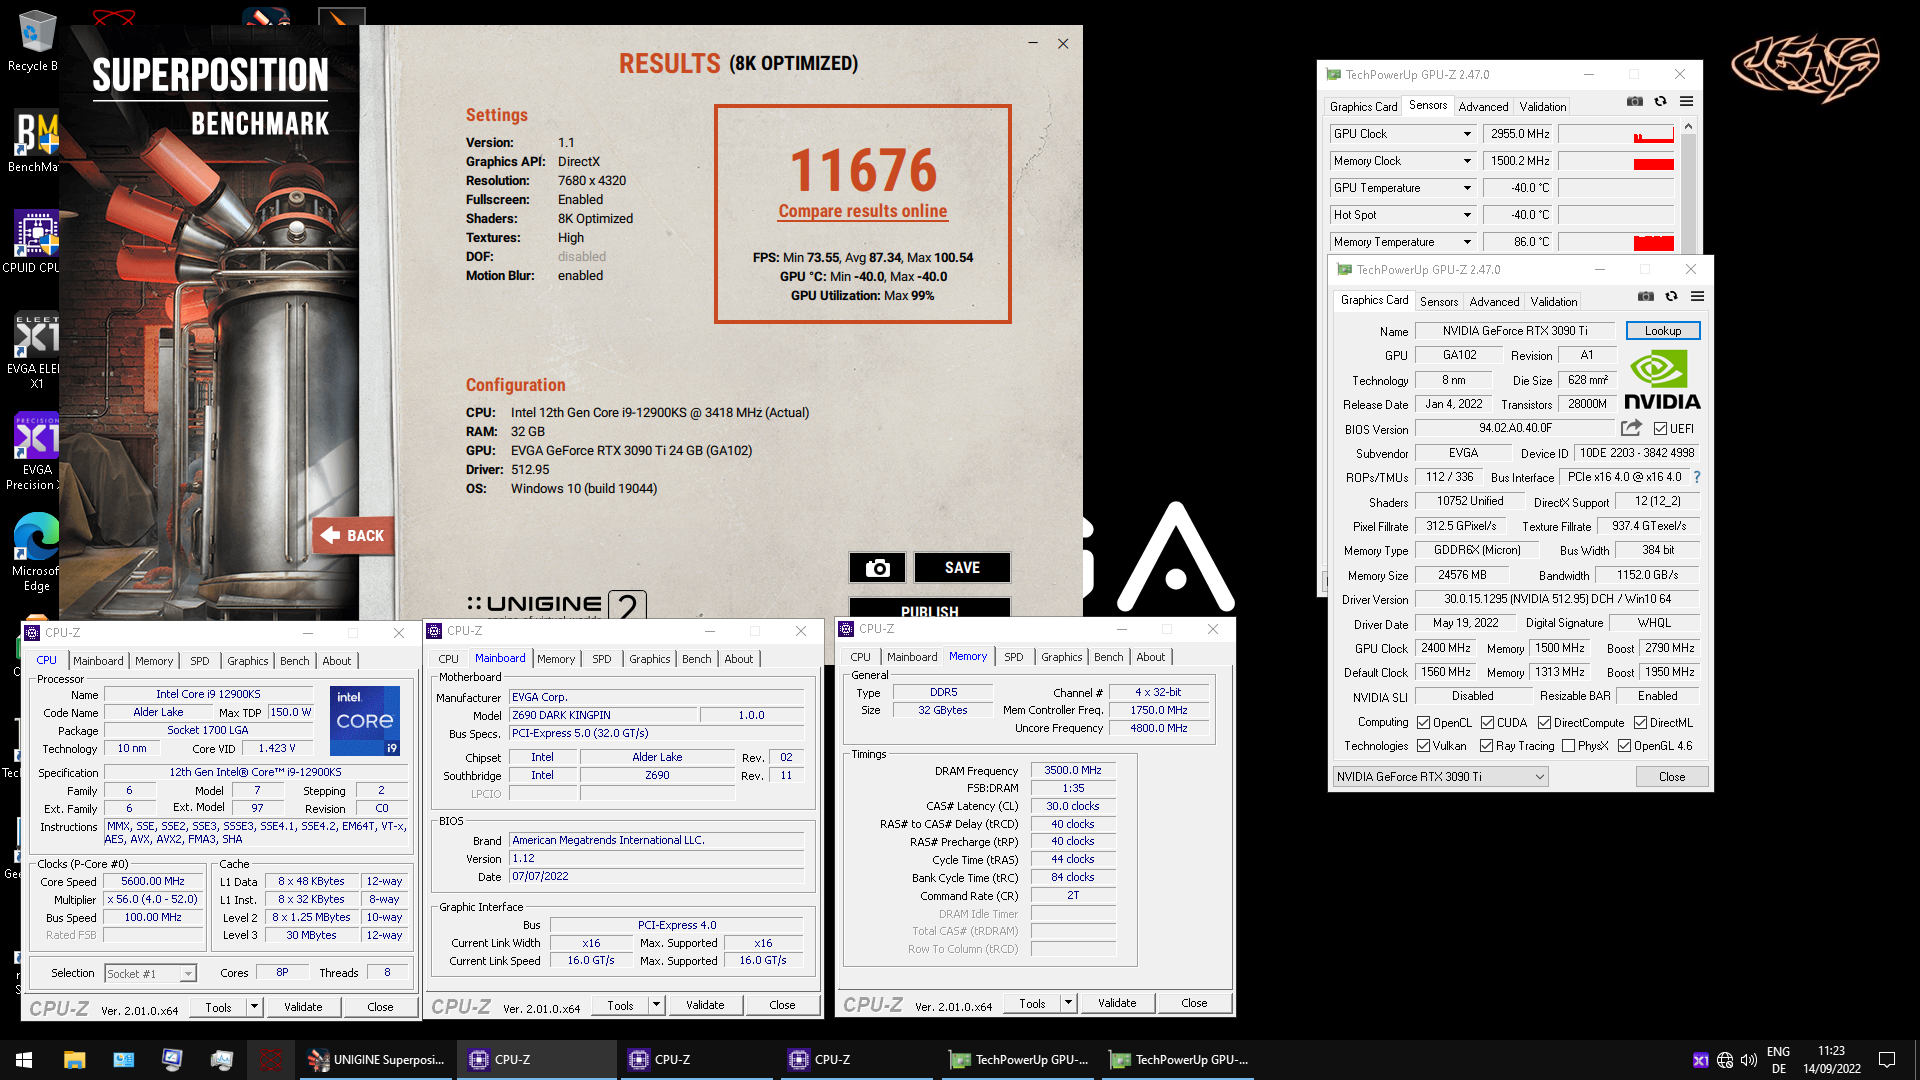
Task: Click the volume icon in system tray
Action: coord(1749,1060)
